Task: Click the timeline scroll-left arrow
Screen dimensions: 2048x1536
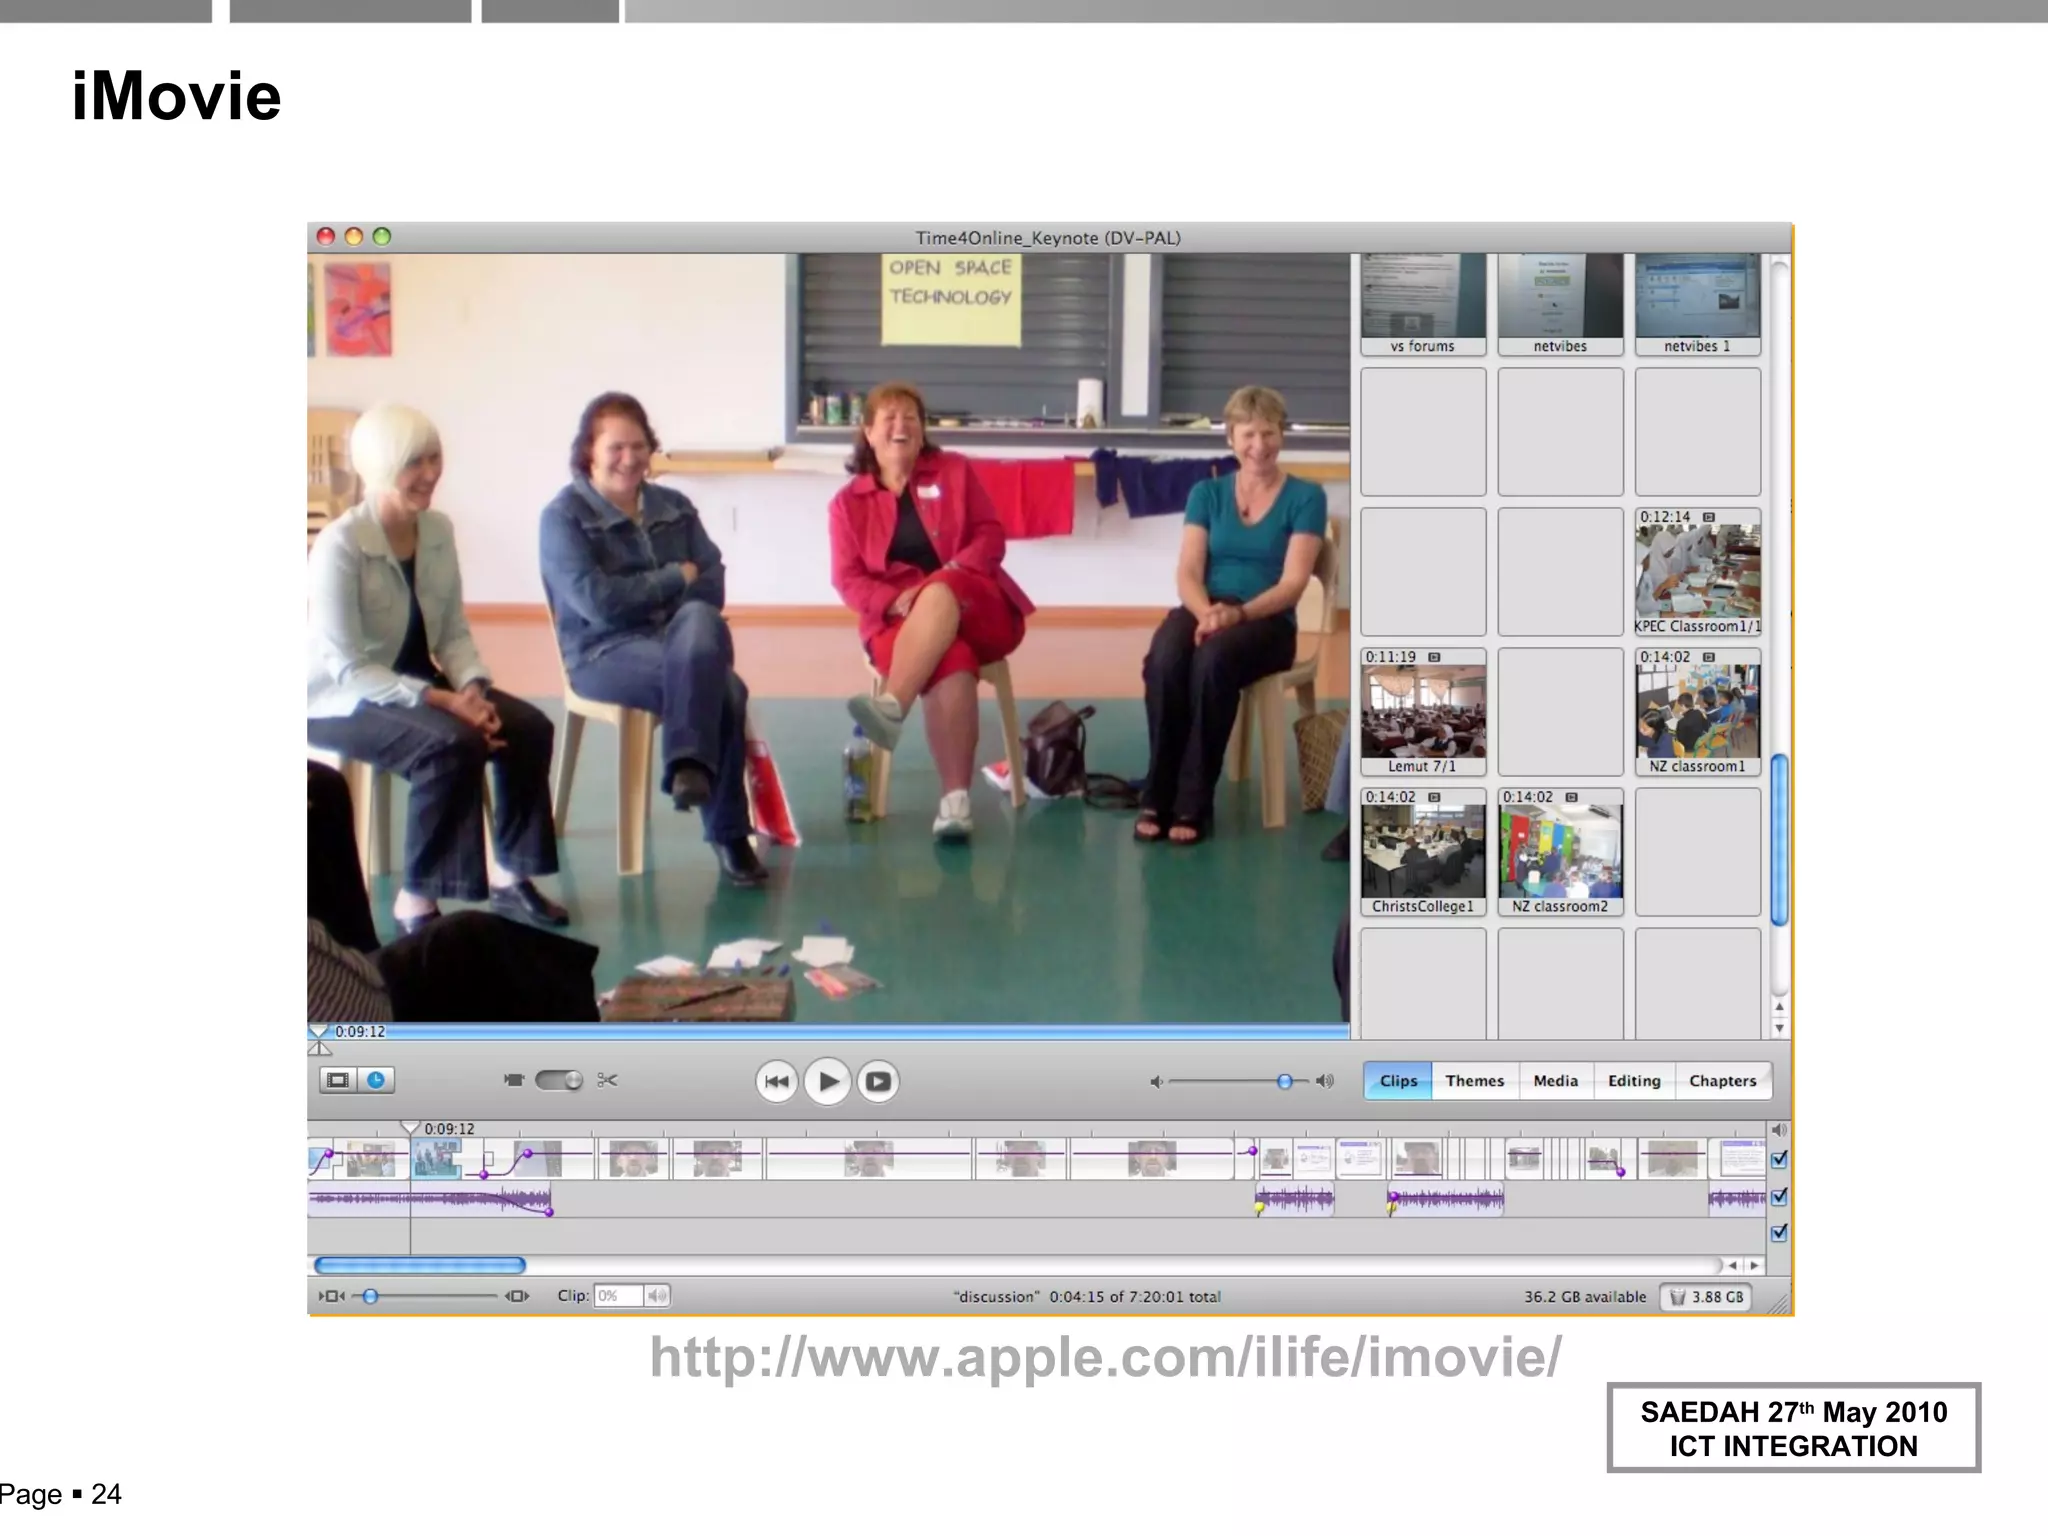Action: (x=1733, y=1266)
